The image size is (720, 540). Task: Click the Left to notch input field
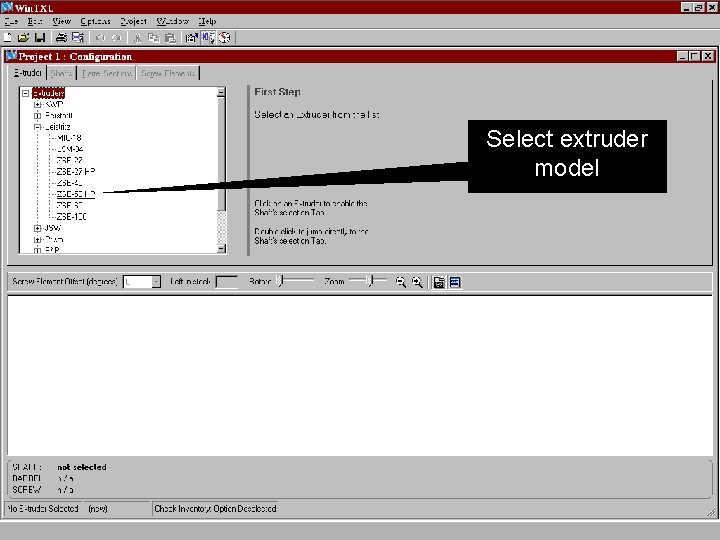(226, 281)
